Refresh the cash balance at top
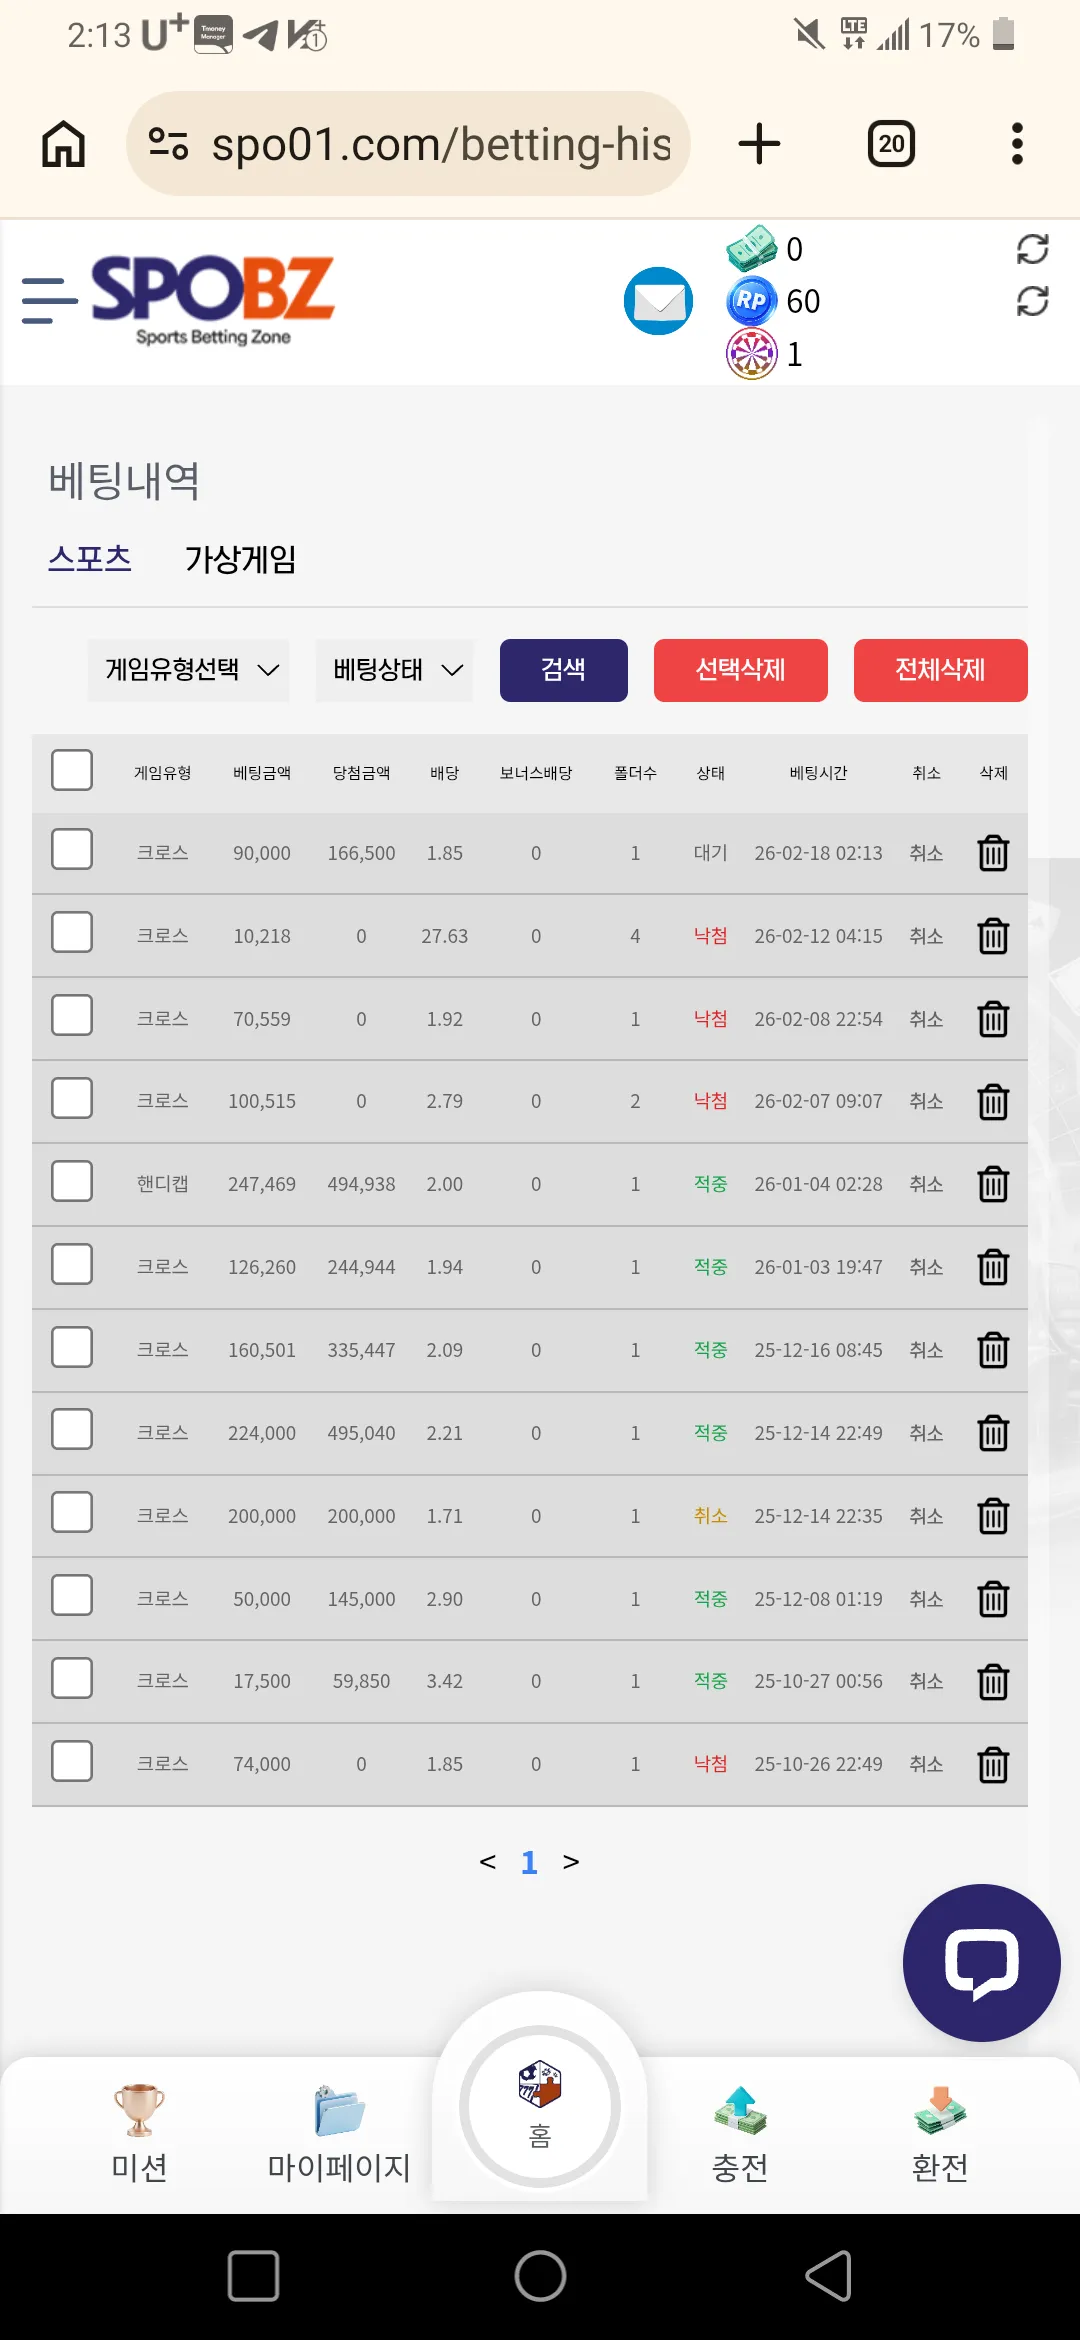This screenshot has width=1080, height=2340. (x=1032, y=249)
